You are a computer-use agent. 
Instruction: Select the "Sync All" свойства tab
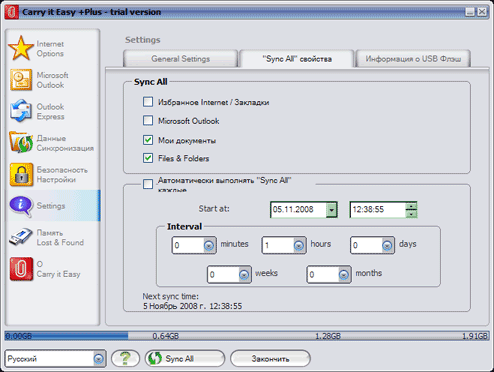coord(297,59)
